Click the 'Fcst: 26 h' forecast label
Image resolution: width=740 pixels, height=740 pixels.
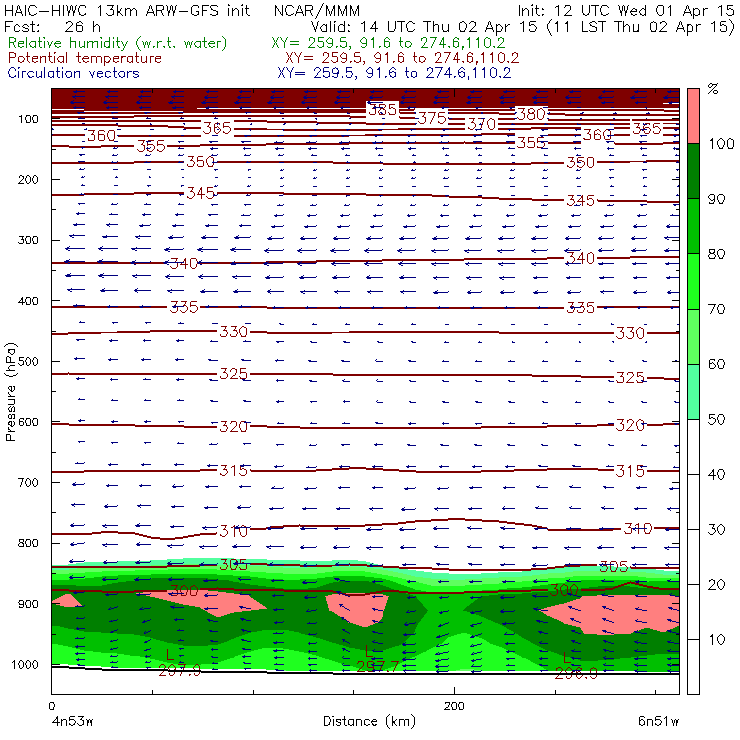[52, 27]
